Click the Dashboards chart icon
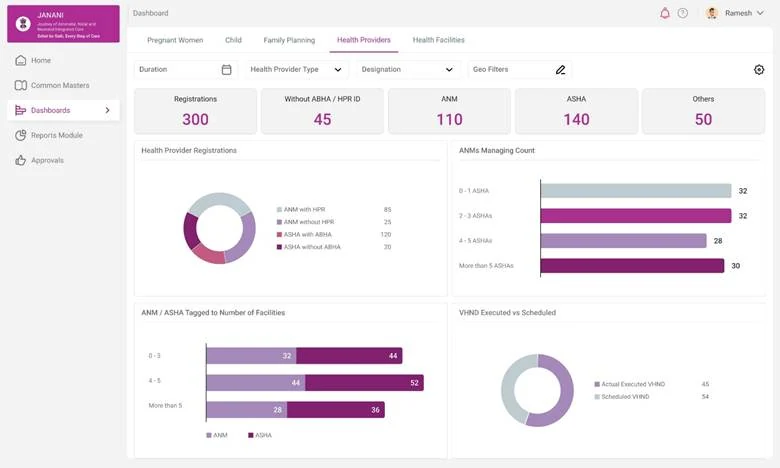The image size is (780, 468). click(20, 110)
